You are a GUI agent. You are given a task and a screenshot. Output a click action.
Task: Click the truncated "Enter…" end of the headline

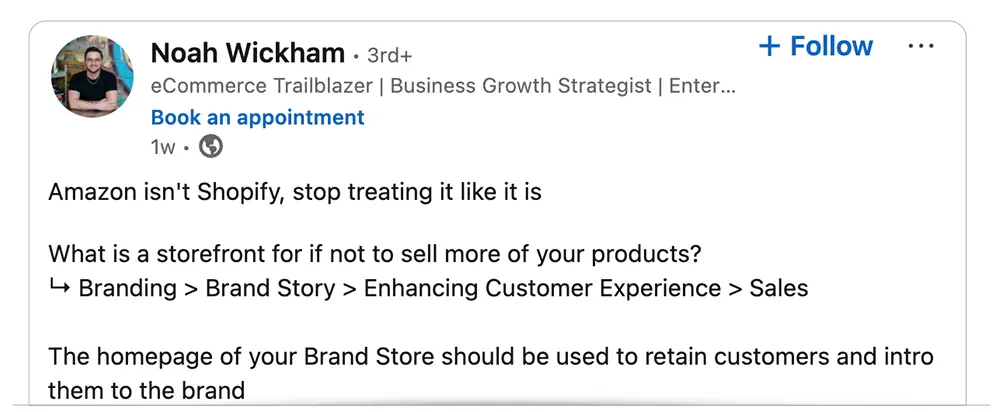702,86
